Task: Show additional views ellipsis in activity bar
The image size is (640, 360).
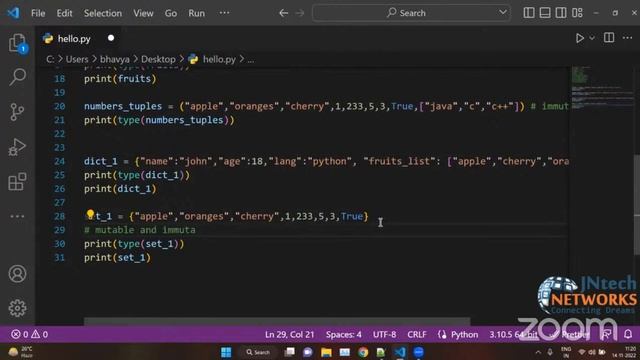Action: 17,216
